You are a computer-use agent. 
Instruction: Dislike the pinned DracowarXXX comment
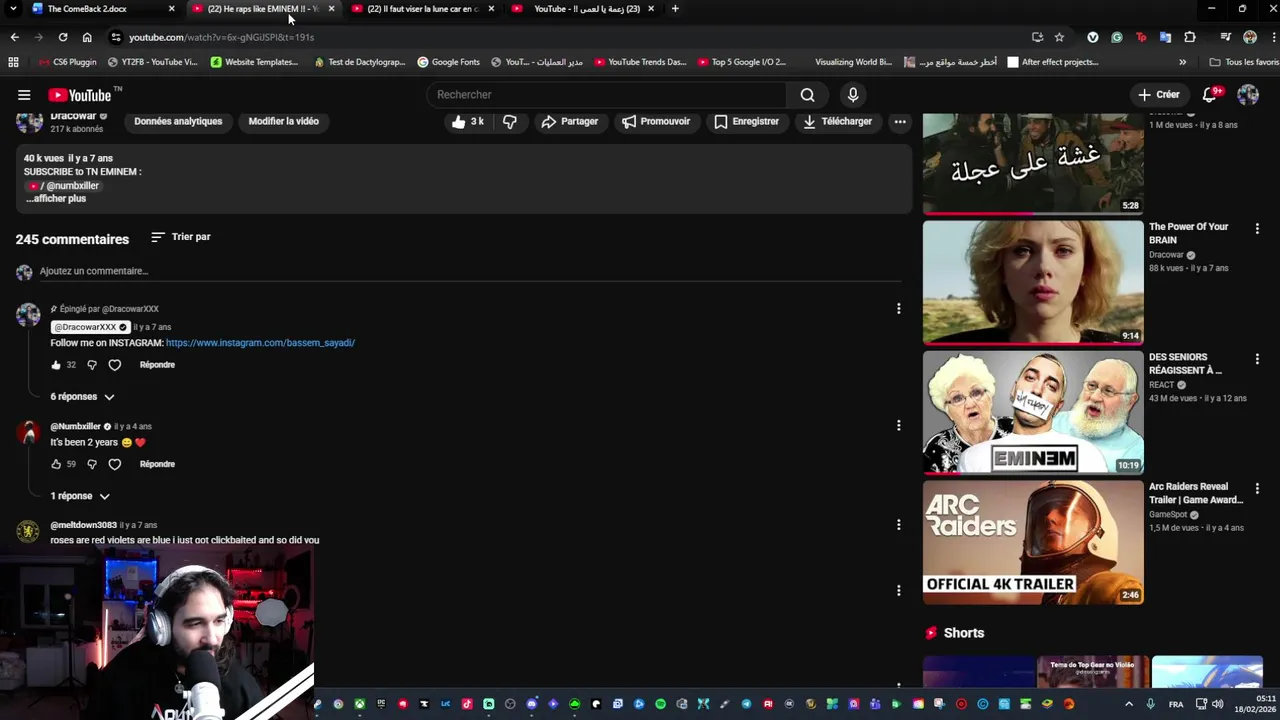click(x=92, y=365)
